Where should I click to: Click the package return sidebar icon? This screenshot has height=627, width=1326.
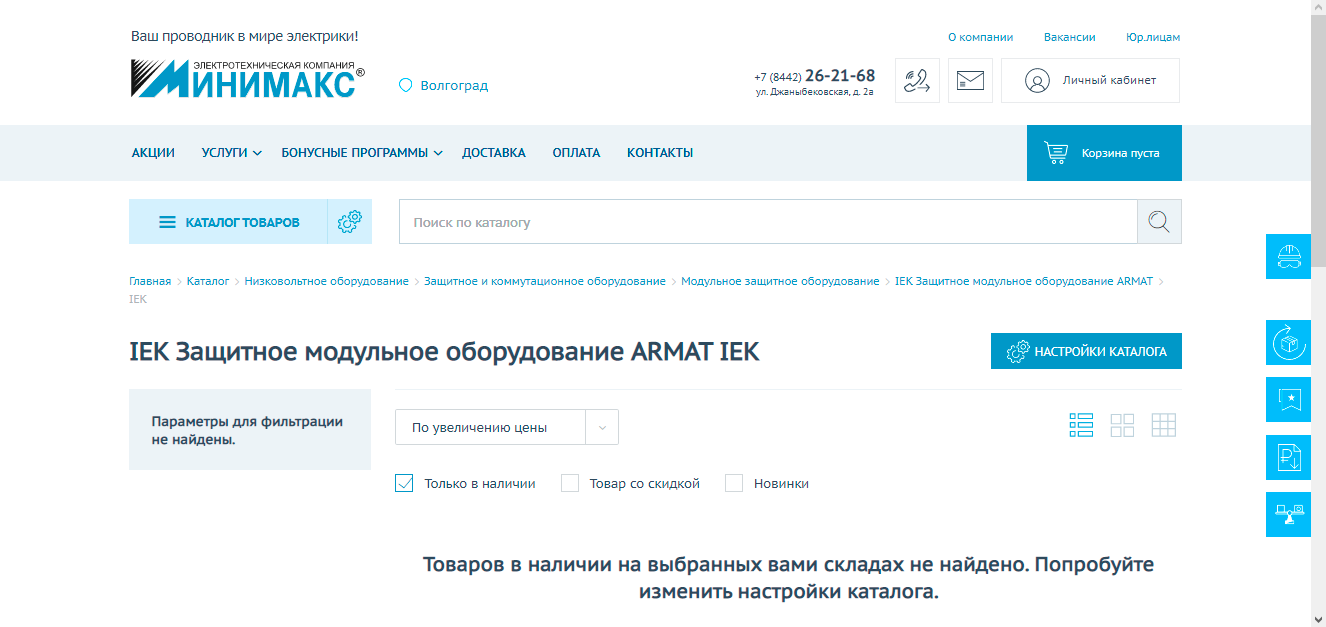tap(1288, 343)
